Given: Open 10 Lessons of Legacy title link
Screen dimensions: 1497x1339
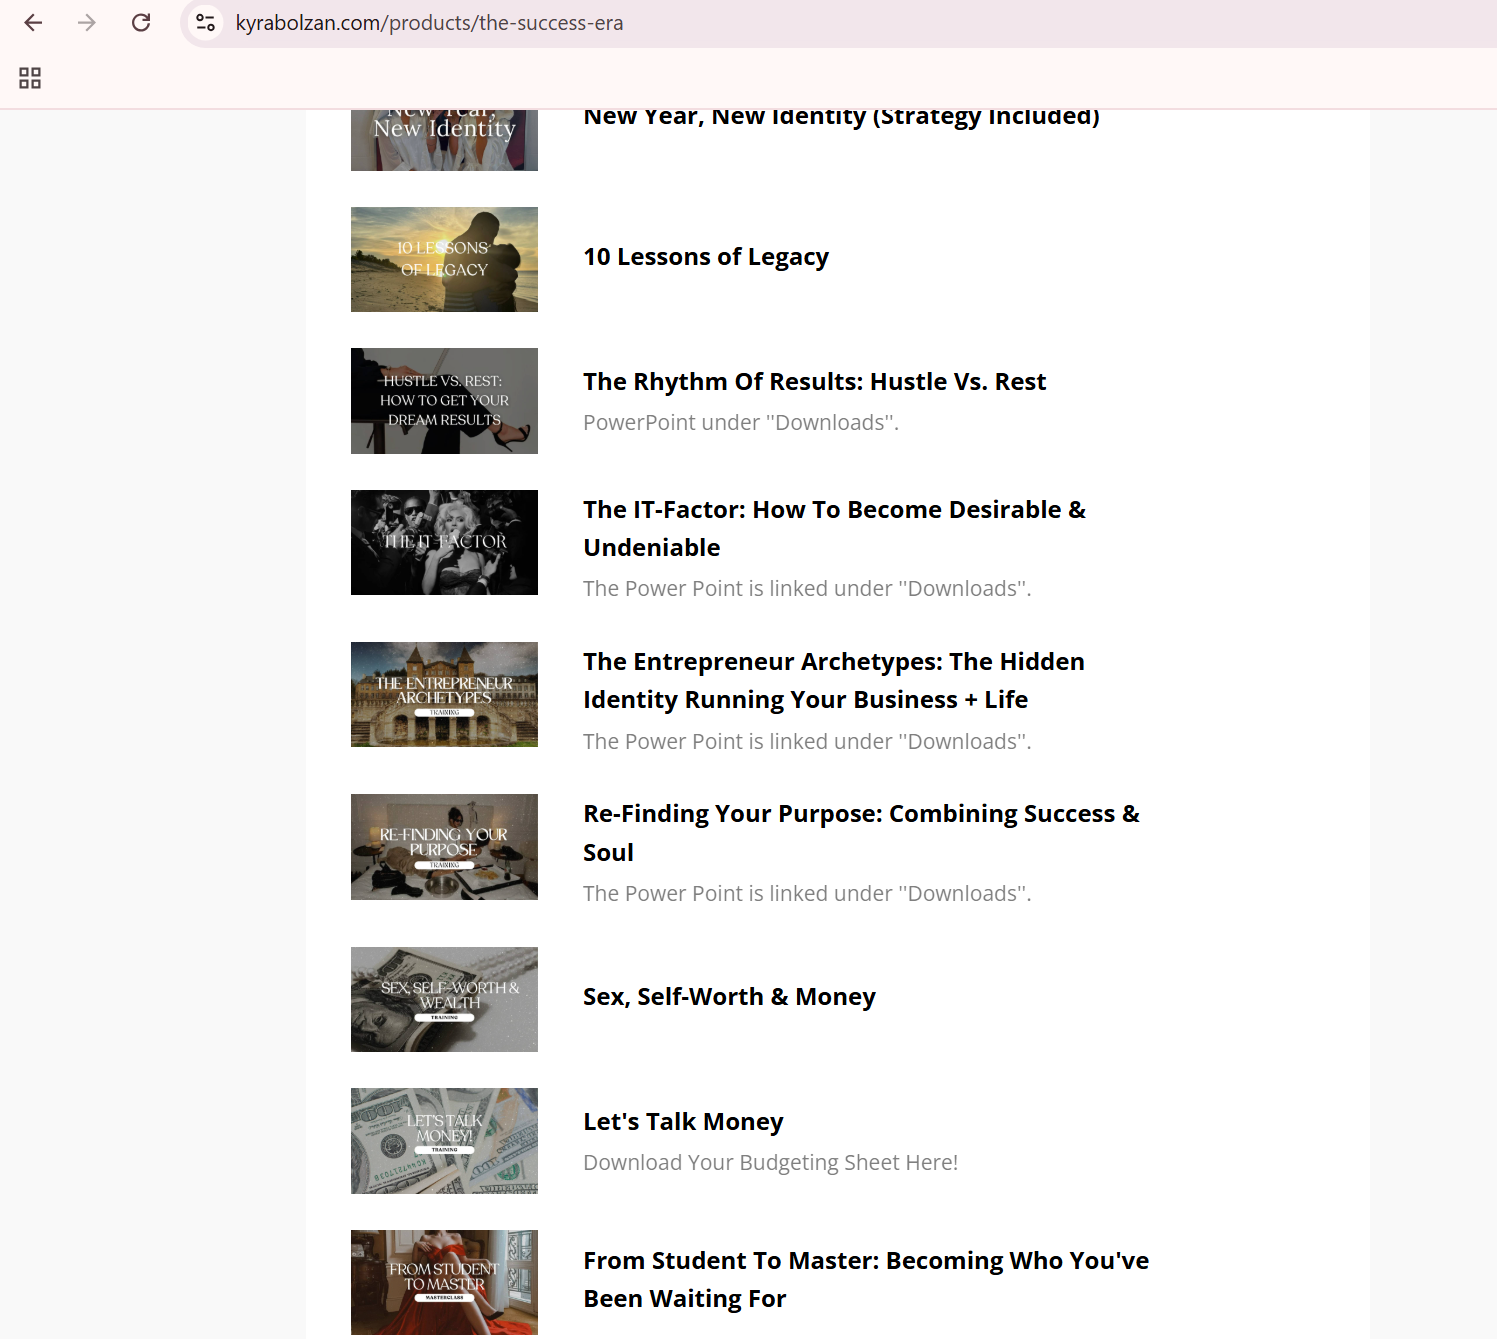Looking at the screenshot, I should (x=706, y=257).
